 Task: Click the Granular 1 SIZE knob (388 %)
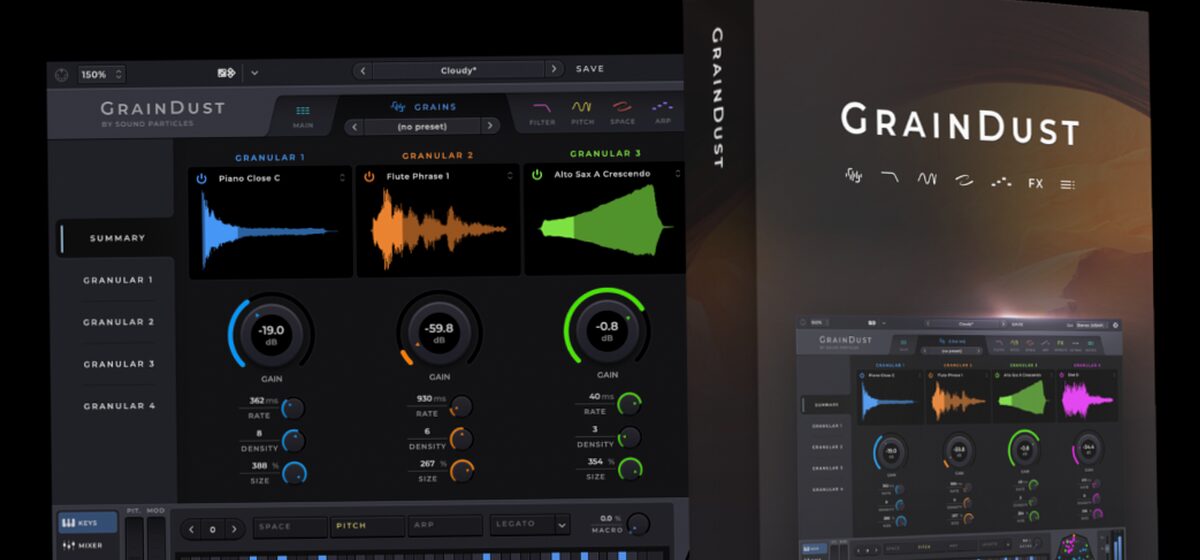pos(294,473)
